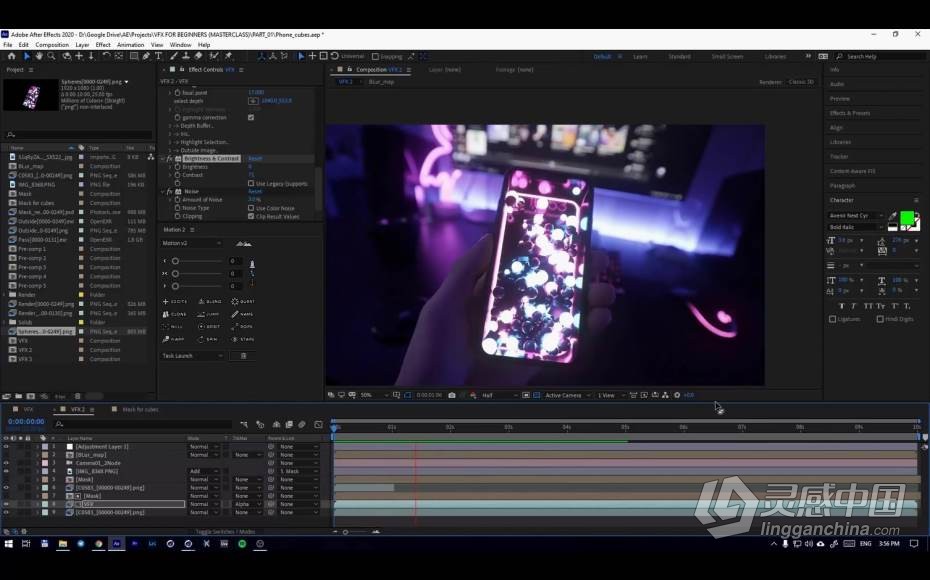Enable the Hindi Digits checkbox

pos(880,319)
